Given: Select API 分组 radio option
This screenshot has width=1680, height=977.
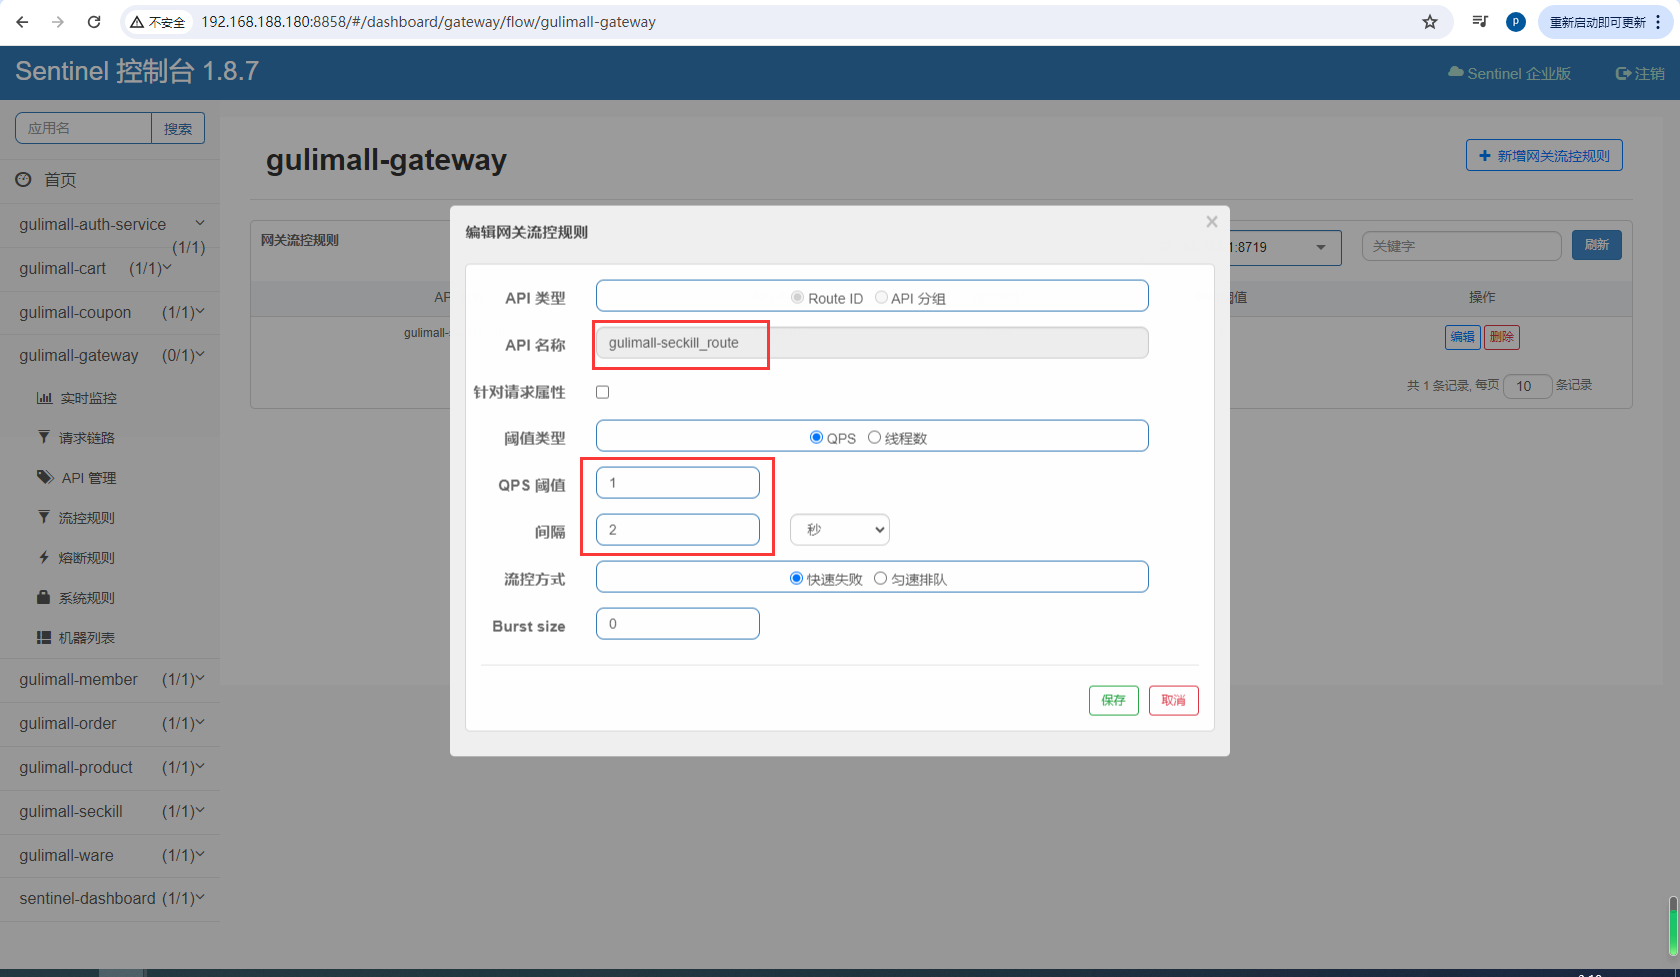Looking at the screenshot, I should [881, 298].
